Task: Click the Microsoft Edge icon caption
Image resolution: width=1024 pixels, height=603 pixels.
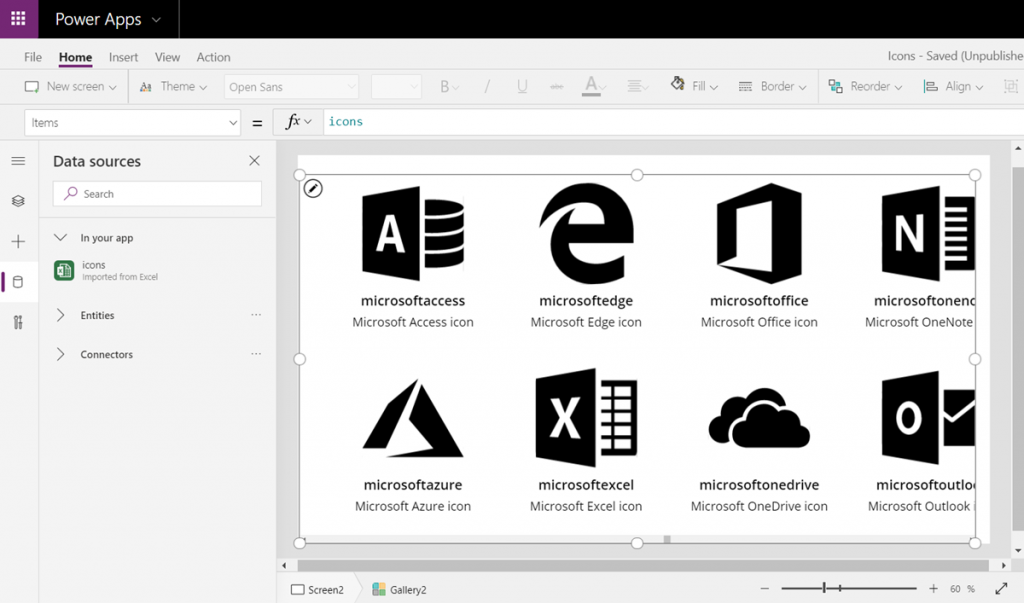Action: 586,322
